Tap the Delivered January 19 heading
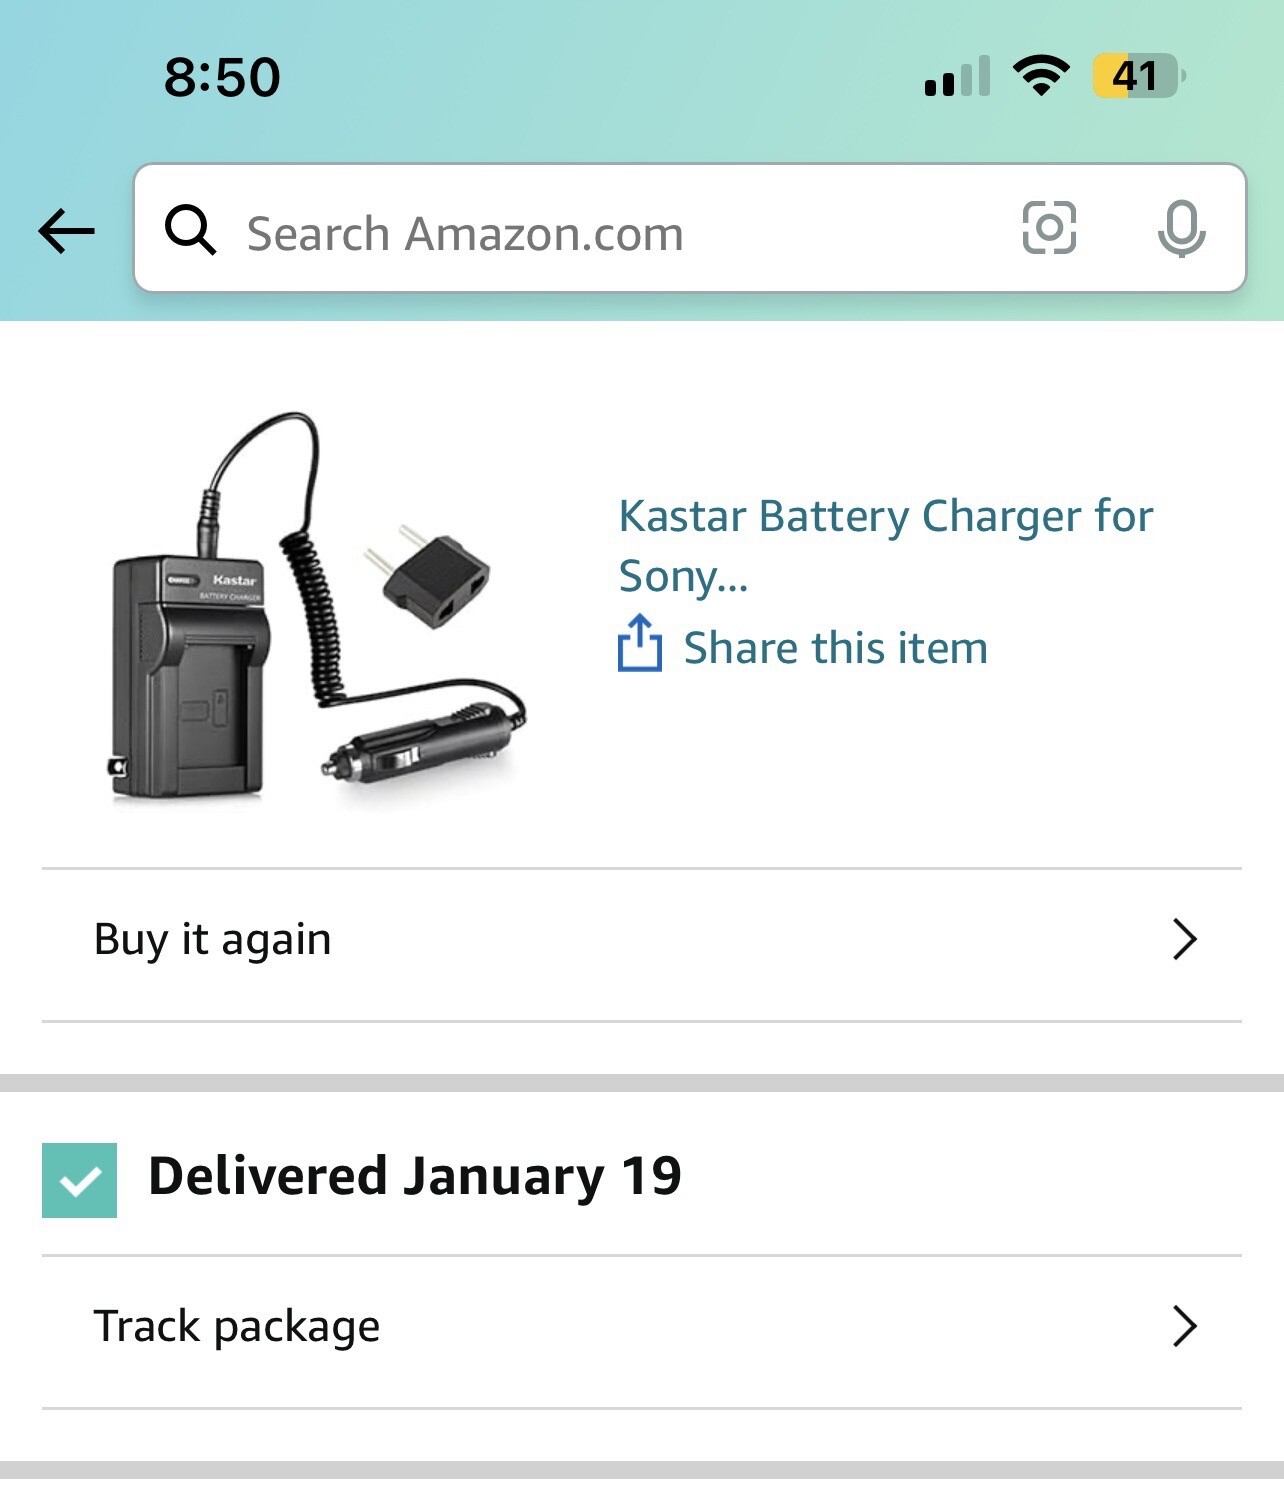Viewport: 1284px width, 1485px height. click(415, 1176)
